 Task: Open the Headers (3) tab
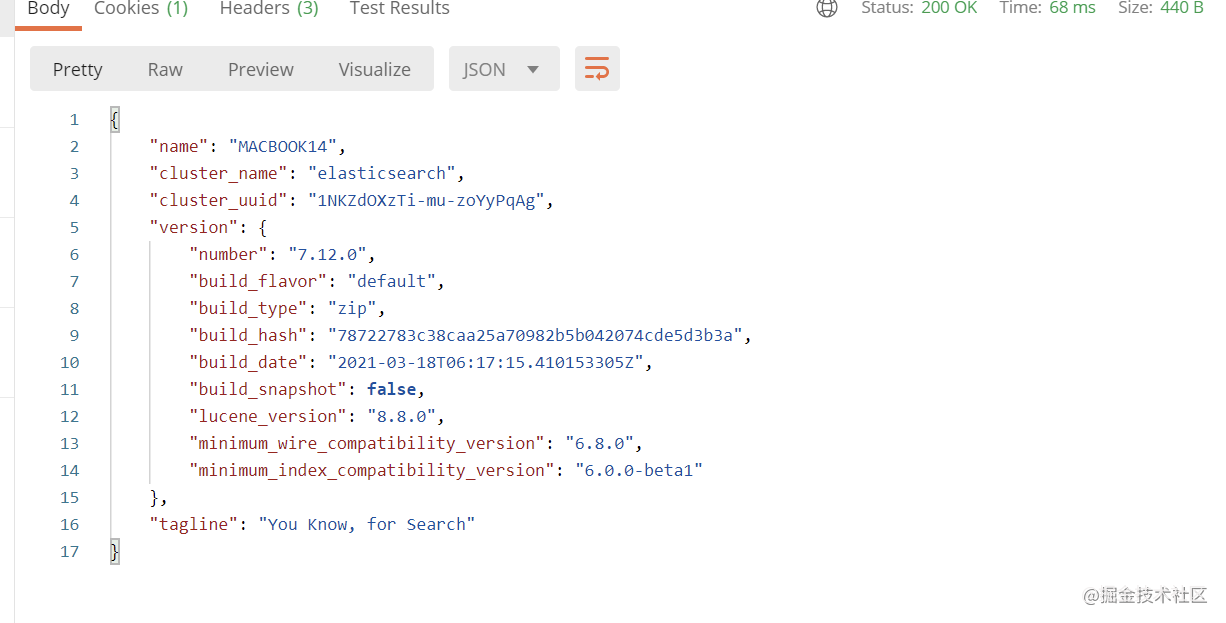coord(269,9)
